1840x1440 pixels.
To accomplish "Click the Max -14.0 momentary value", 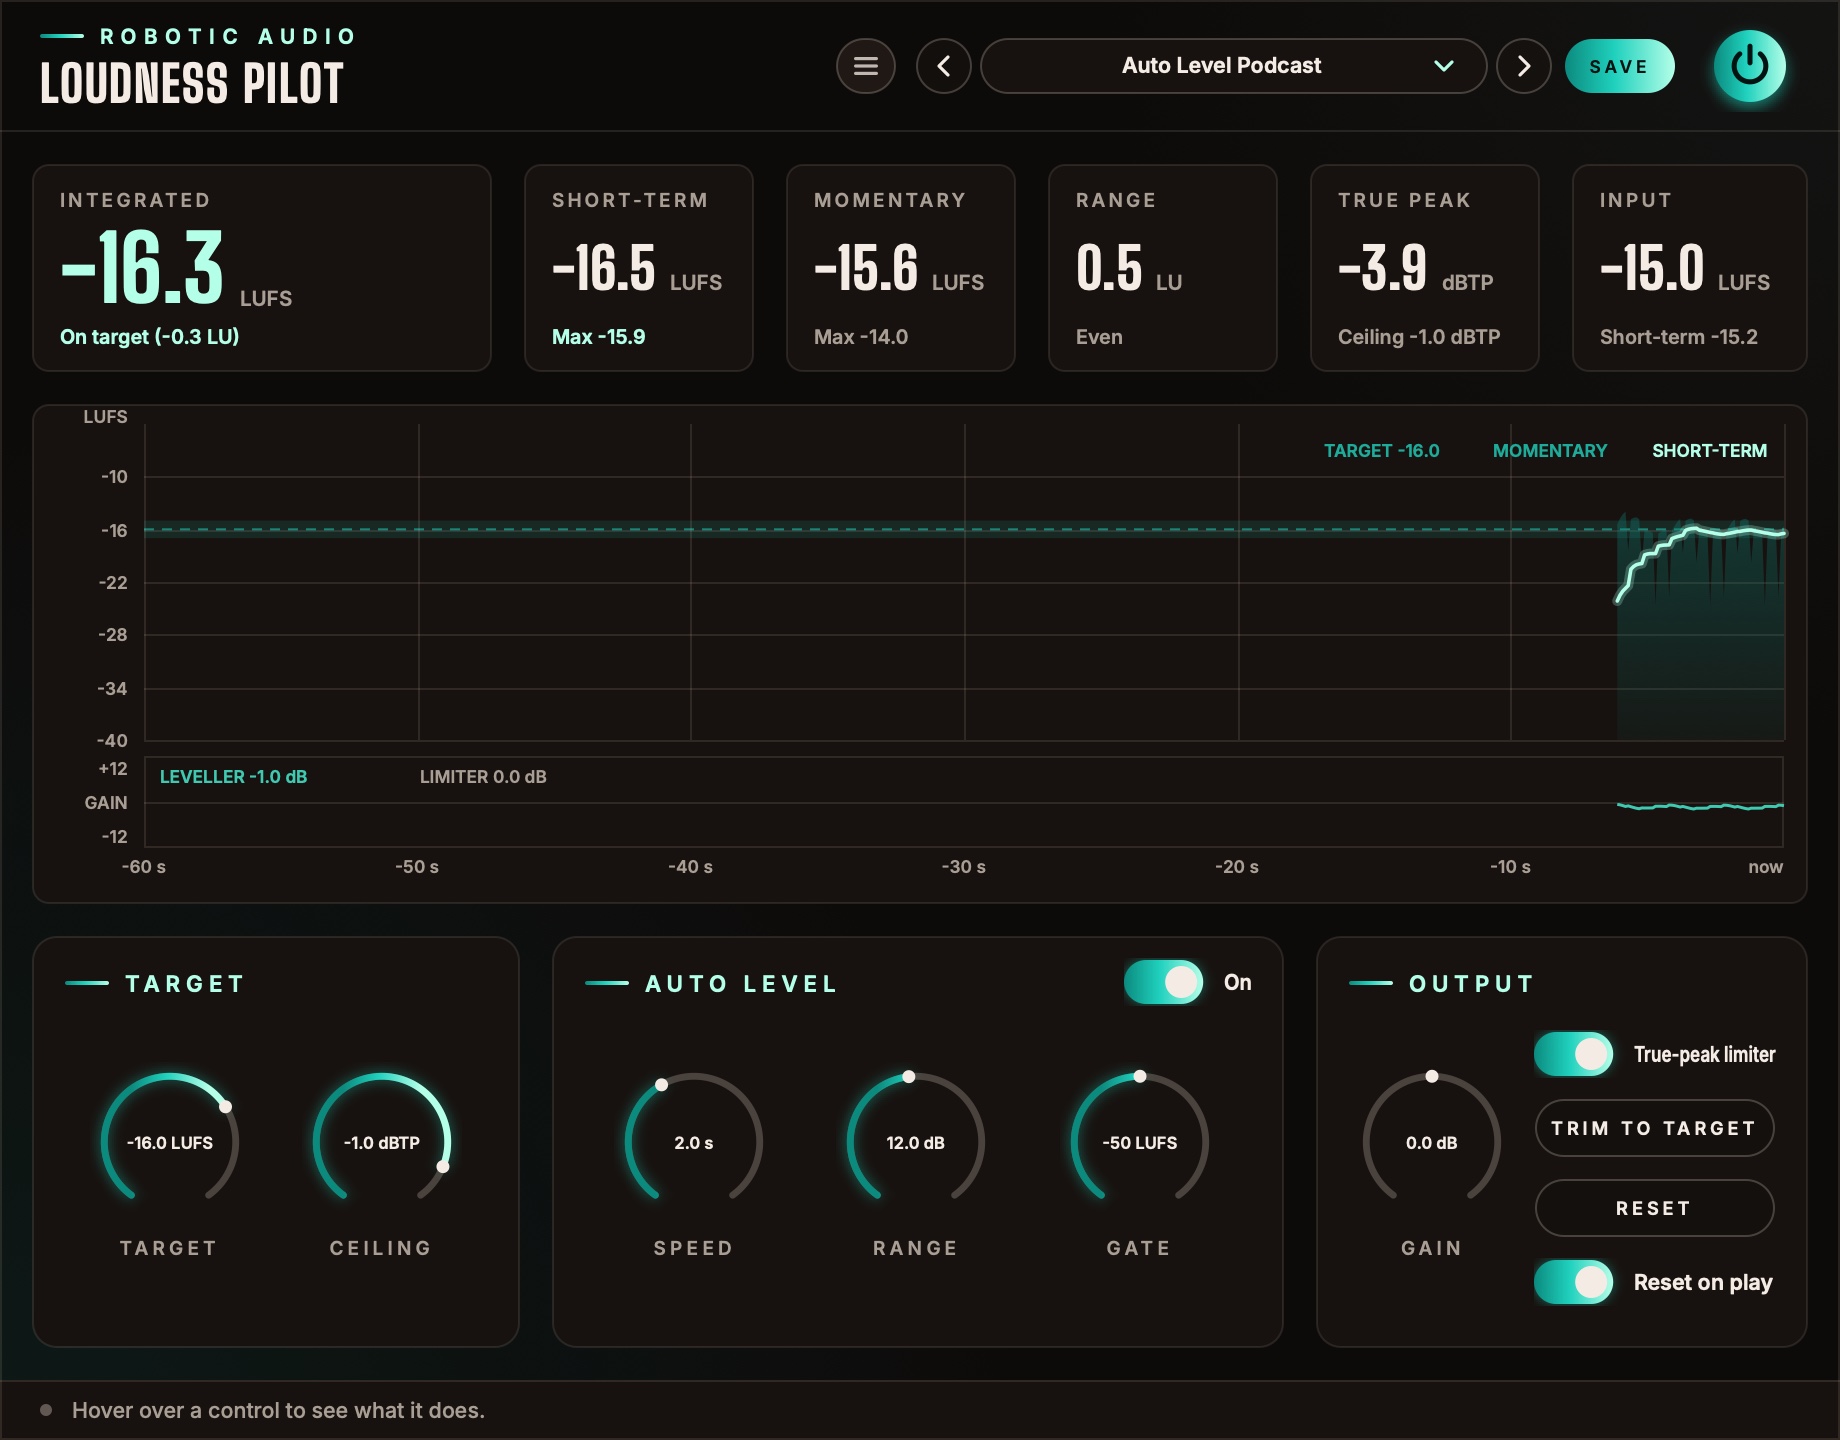I will [861, 337].
